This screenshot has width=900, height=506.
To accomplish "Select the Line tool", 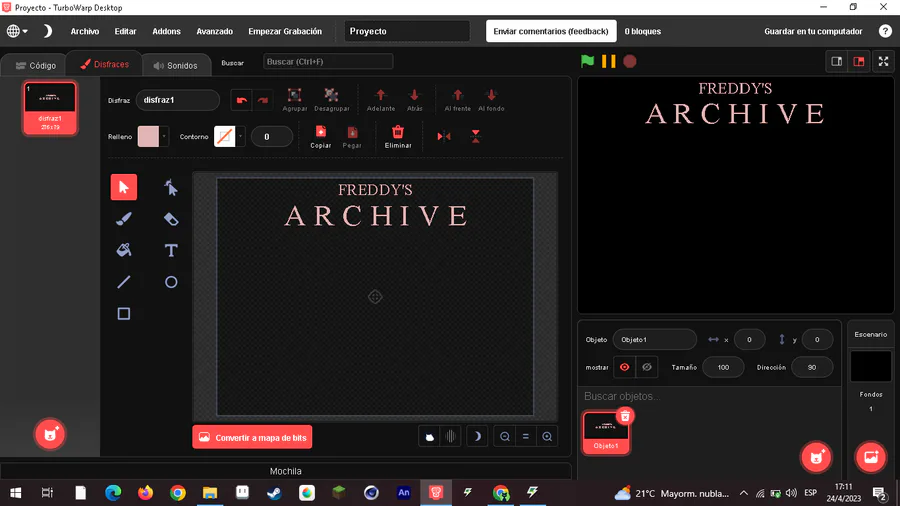I will point(123,282).
